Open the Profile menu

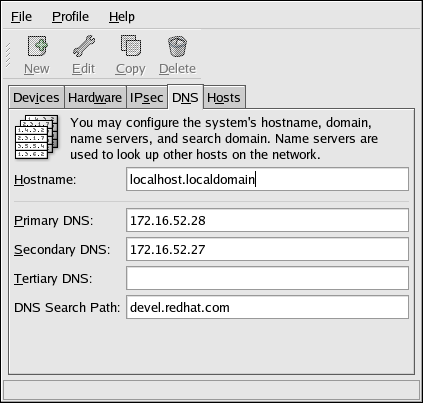[70, 17]
